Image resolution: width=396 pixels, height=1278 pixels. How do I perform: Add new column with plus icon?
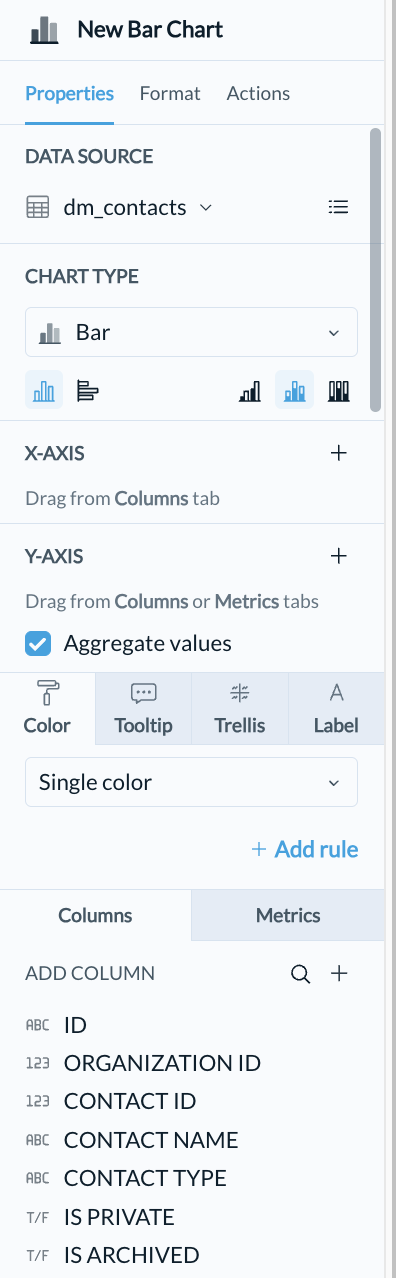[x=339, y=973]
